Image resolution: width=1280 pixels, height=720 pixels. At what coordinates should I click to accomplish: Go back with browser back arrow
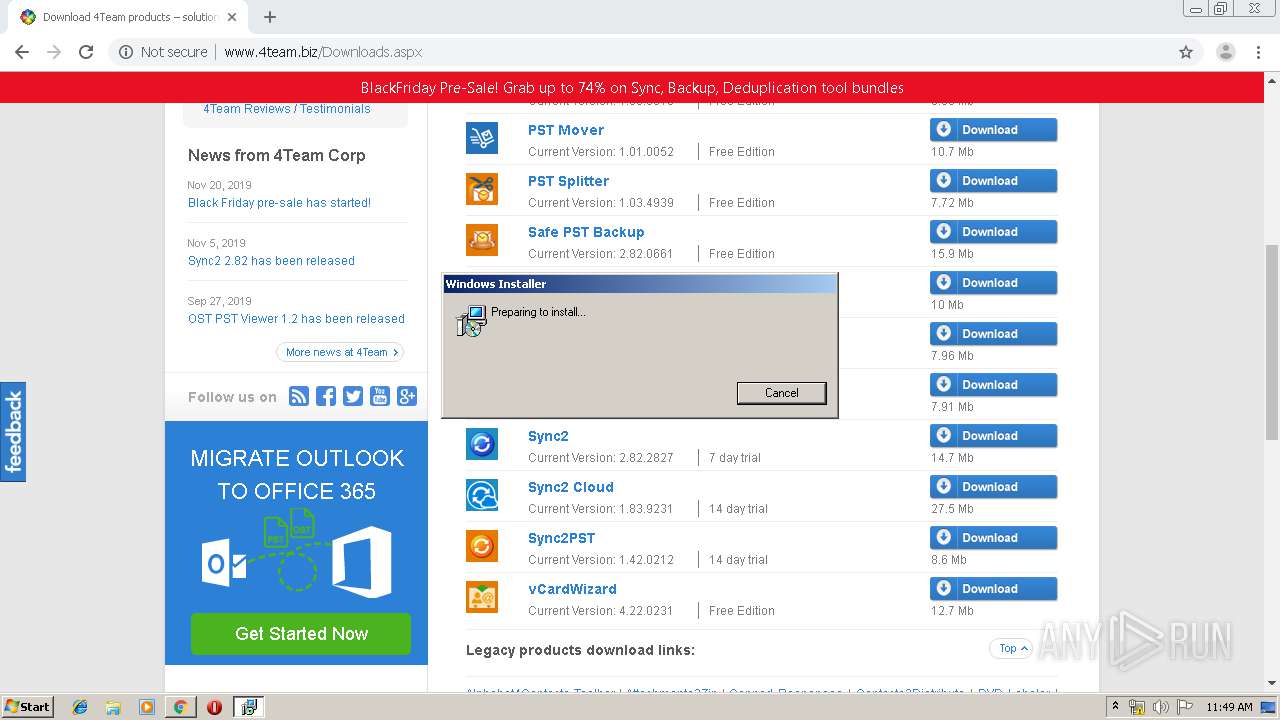coord(22,52)
